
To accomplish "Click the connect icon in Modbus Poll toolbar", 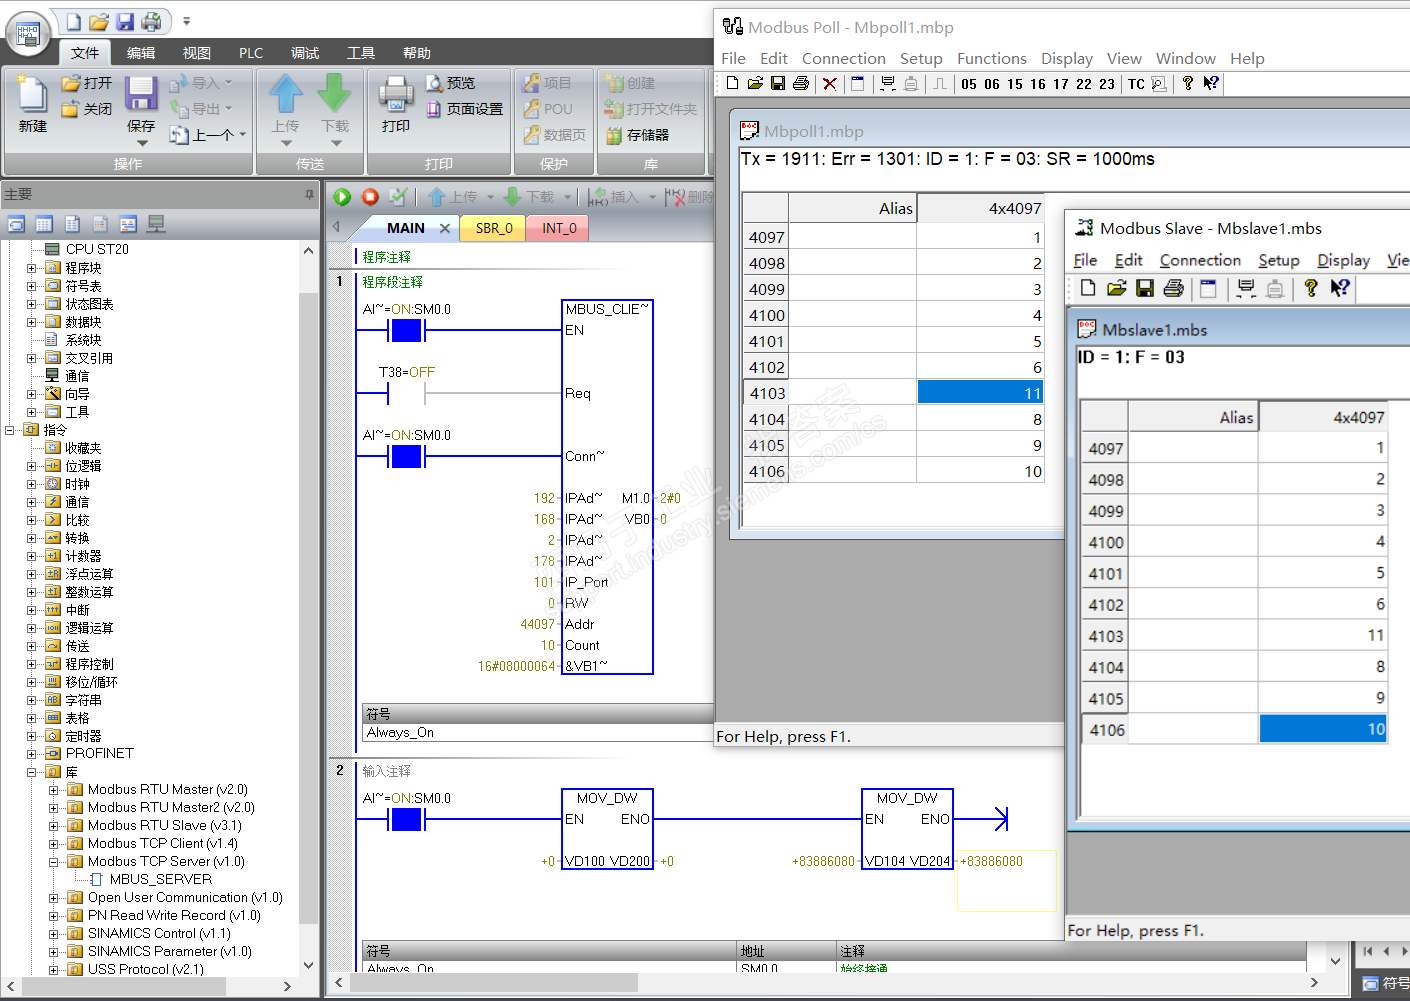I will point(887,84).
